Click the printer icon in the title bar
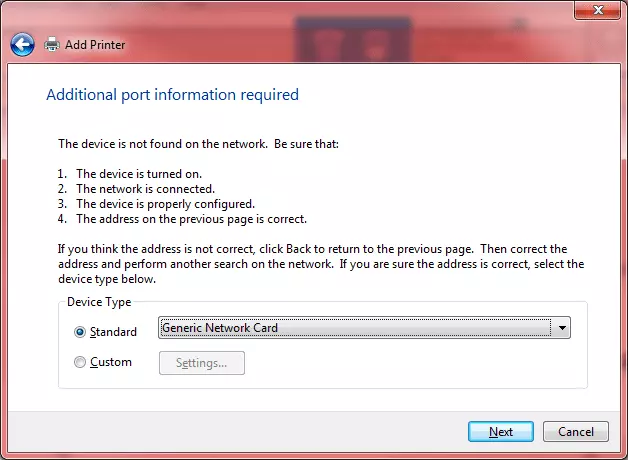 (x=52, y=45)
